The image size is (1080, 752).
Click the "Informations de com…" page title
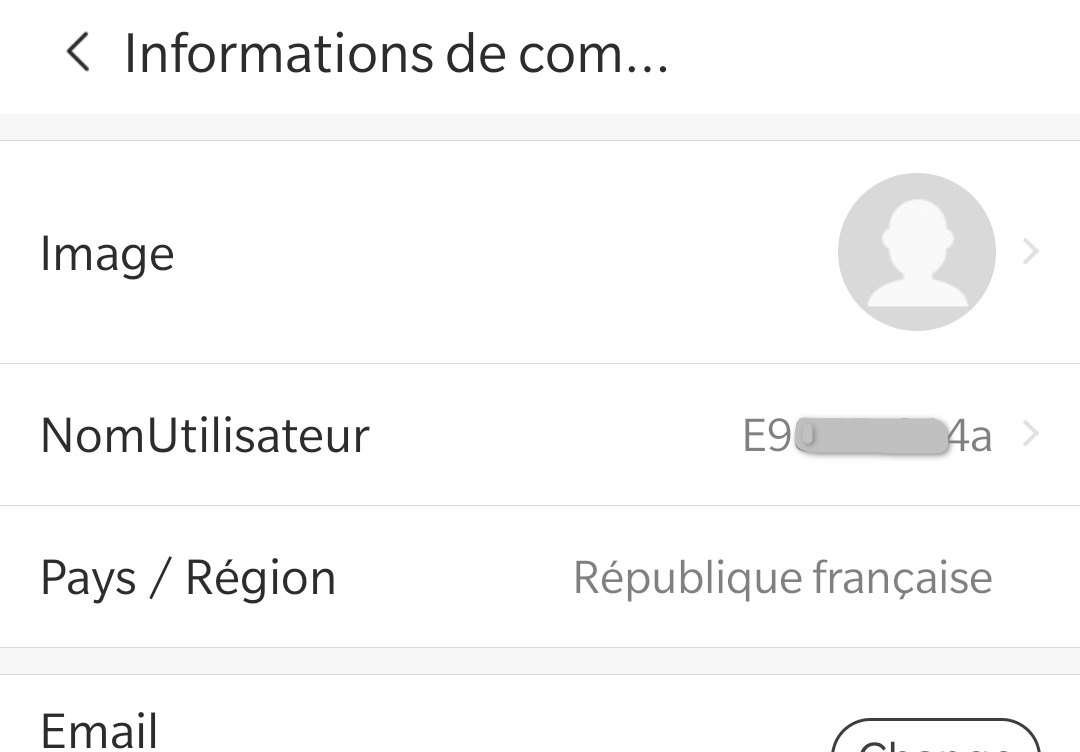(x=395, y=54)
